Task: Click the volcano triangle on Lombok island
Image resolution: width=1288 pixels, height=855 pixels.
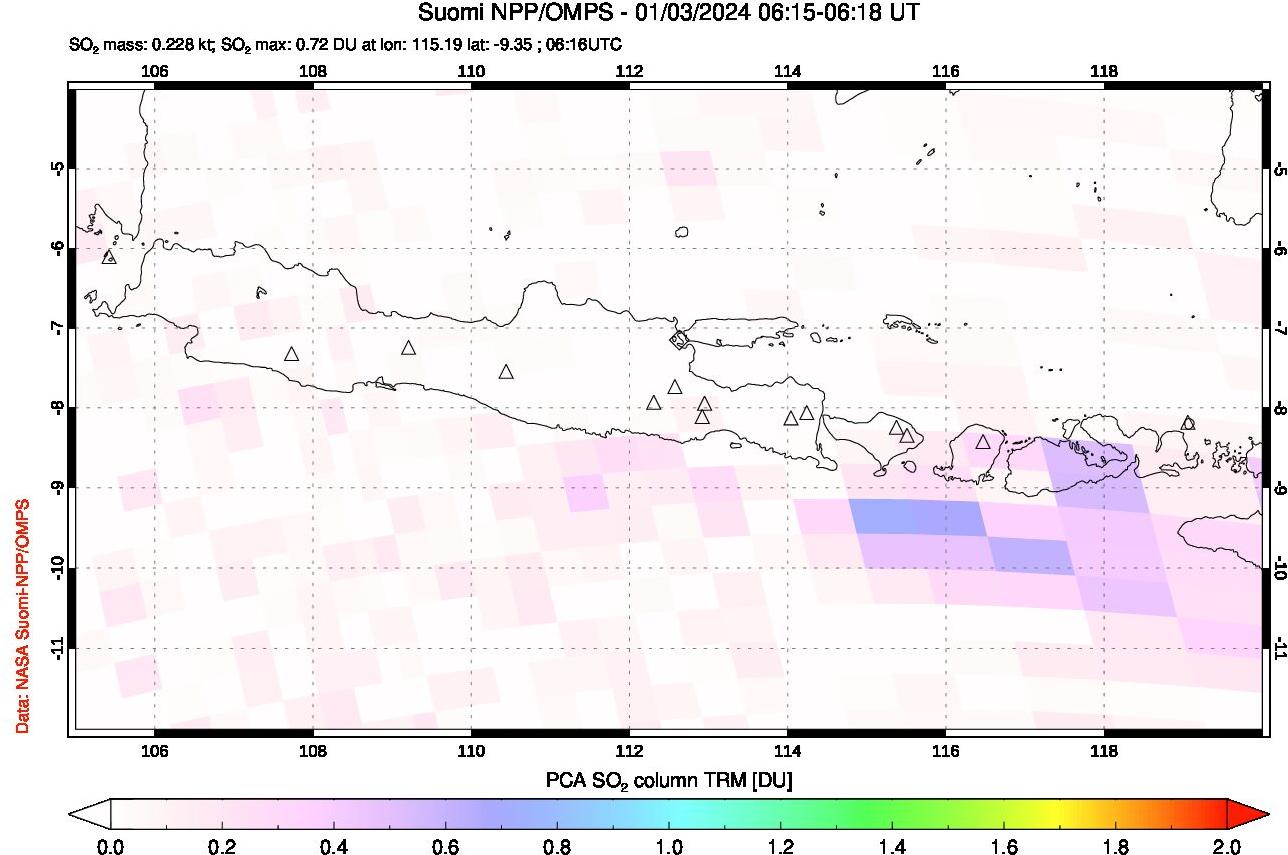Action: (983, 442)
